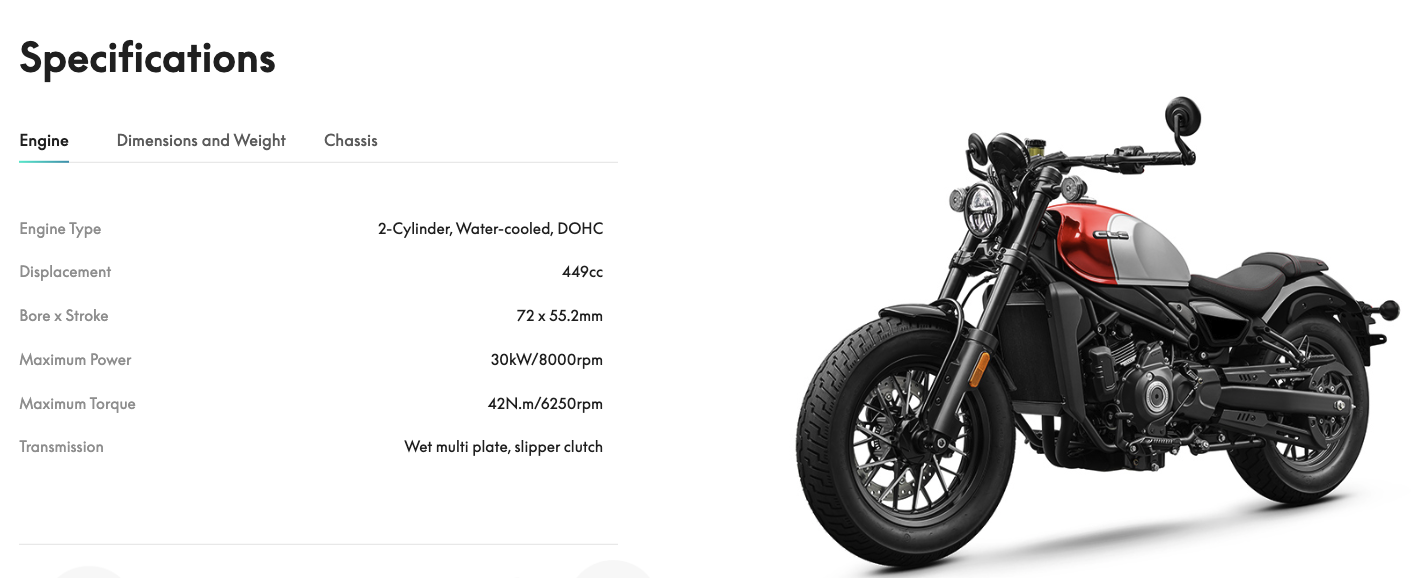
Task: Click the Transmission label
Action: [x=61, y=447]
